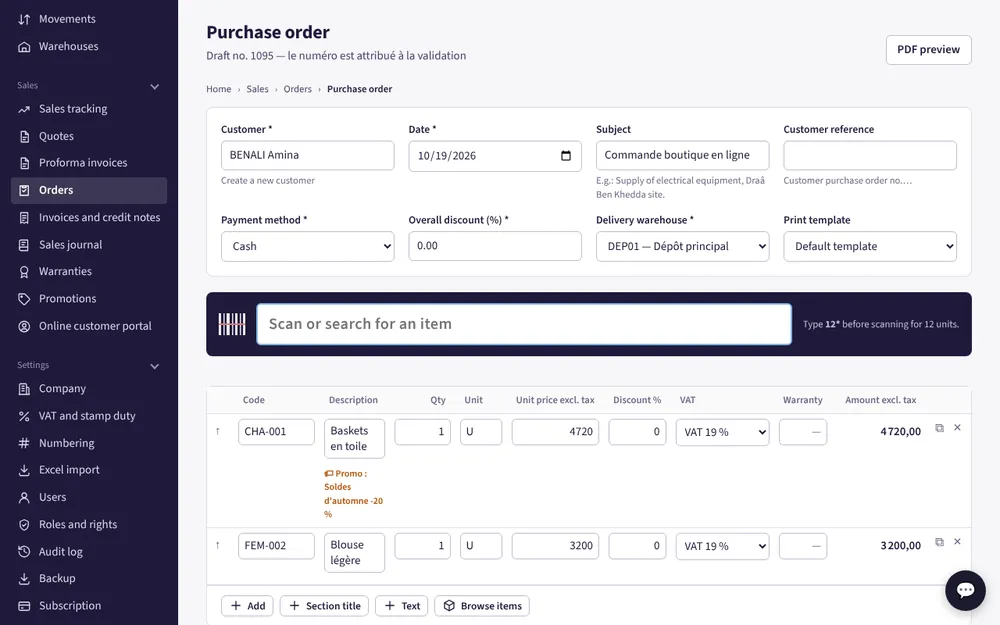Duplicate the FEM-002 line with copy icon
The height and width of the screenshot is (625, 1000).
pos(939,542)
